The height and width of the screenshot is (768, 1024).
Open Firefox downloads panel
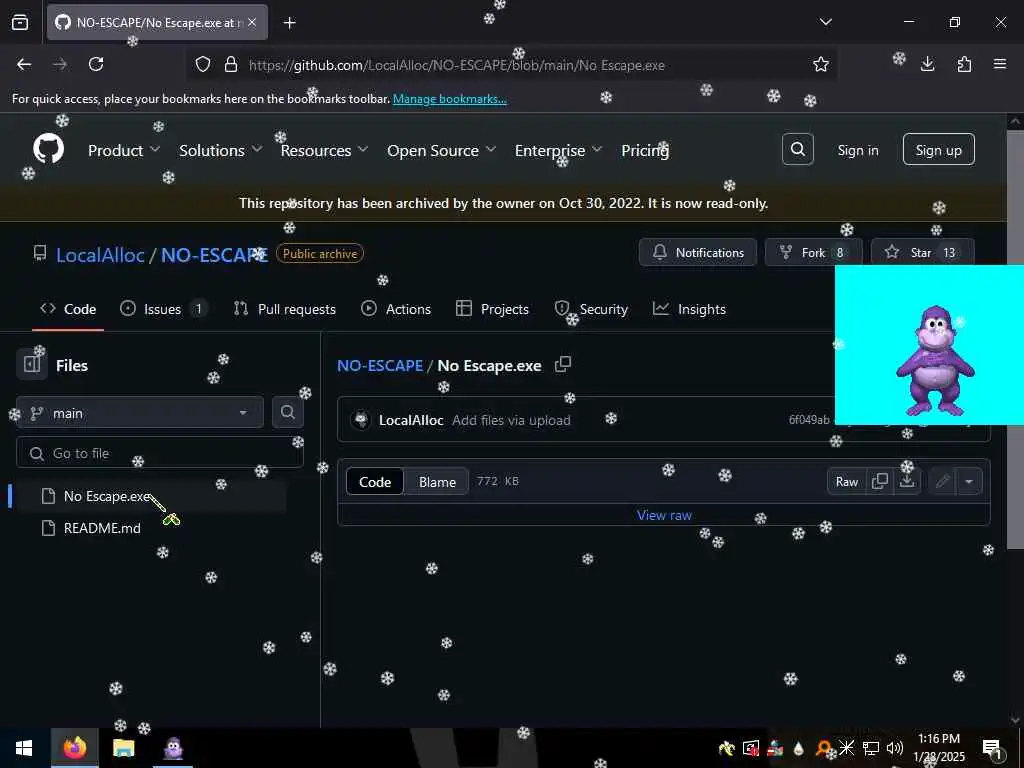point(927,64)
